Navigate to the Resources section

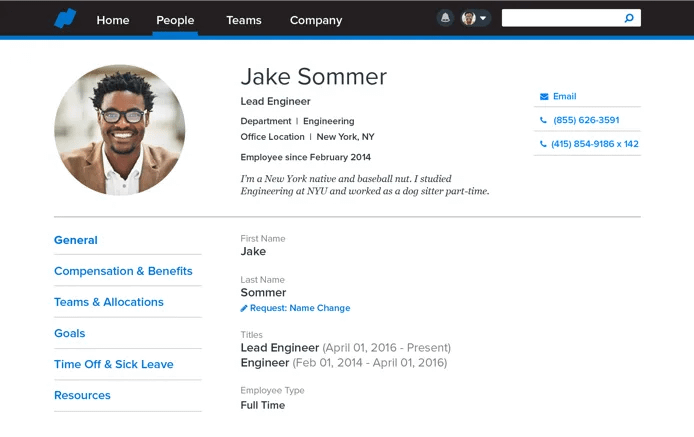click(82, 395)
